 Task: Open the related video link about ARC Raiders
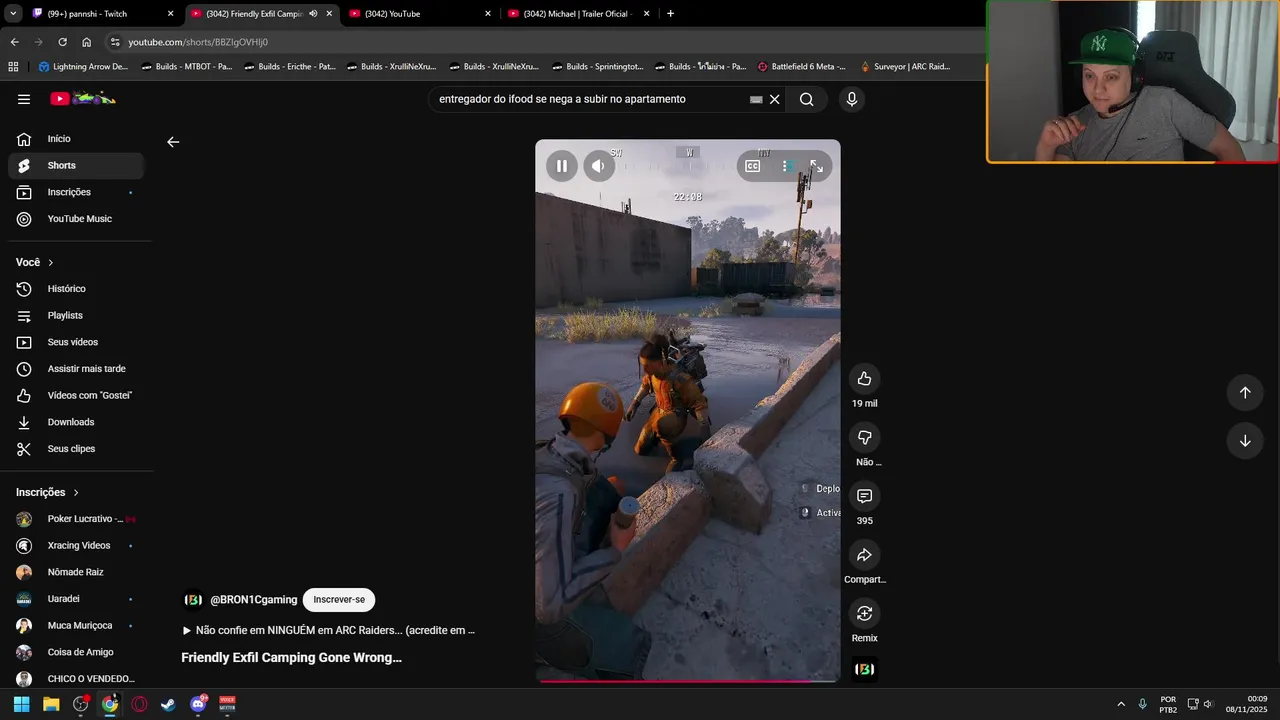329,631
